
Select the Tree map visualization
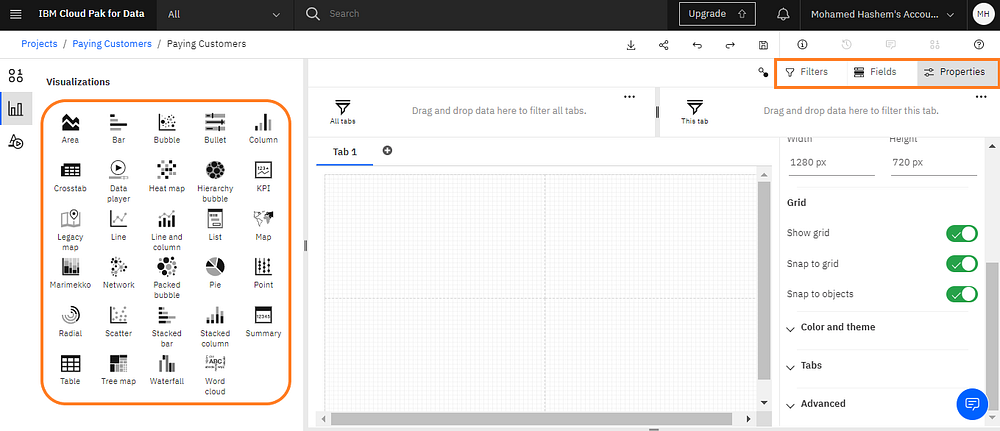coord(119,370)
